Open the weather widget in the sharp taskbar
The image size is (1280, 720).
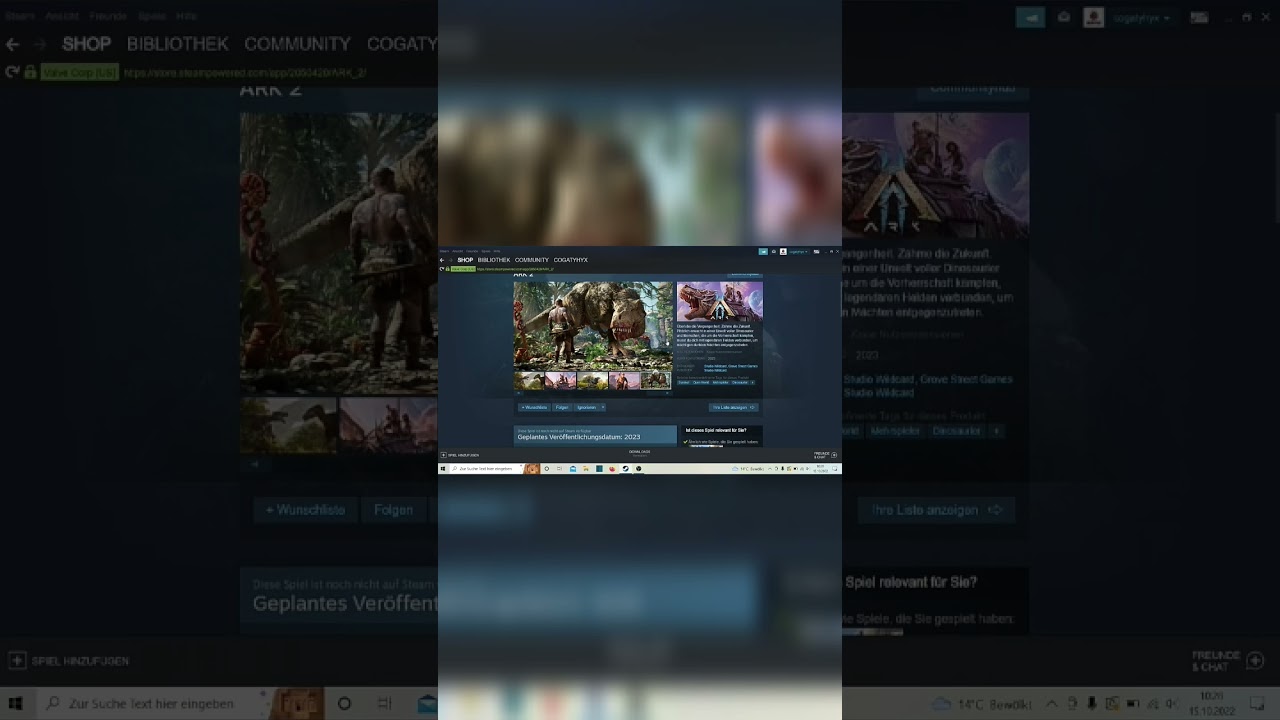click(x=749, y=469)
